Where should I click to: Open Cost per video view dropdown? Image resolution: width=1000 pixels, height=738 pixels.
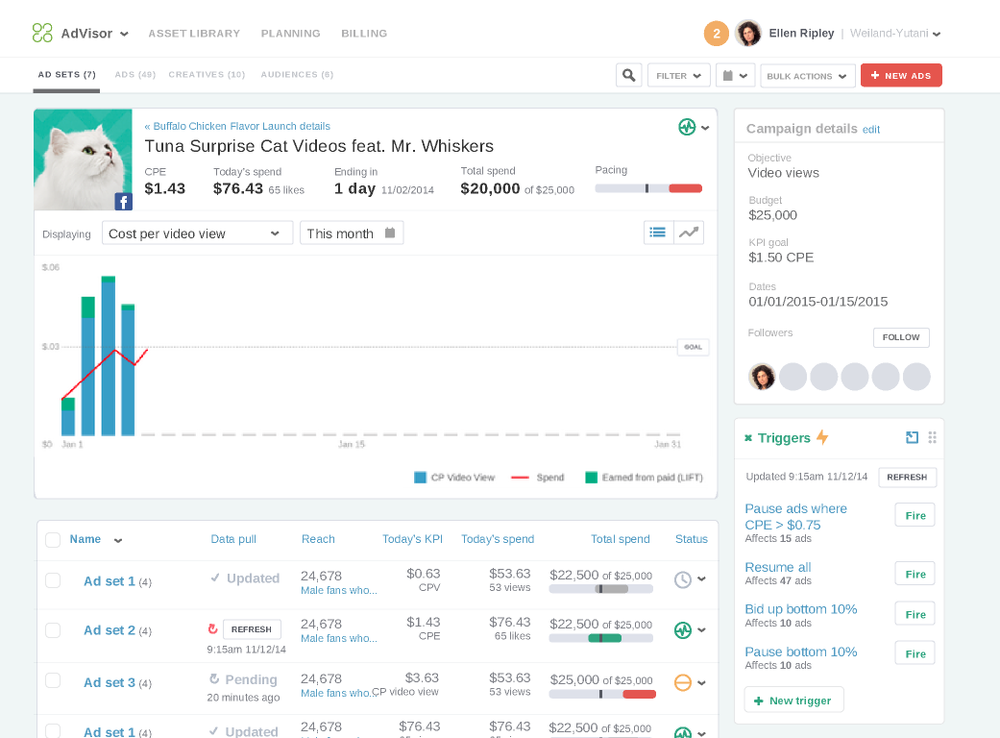click(197, 233)
